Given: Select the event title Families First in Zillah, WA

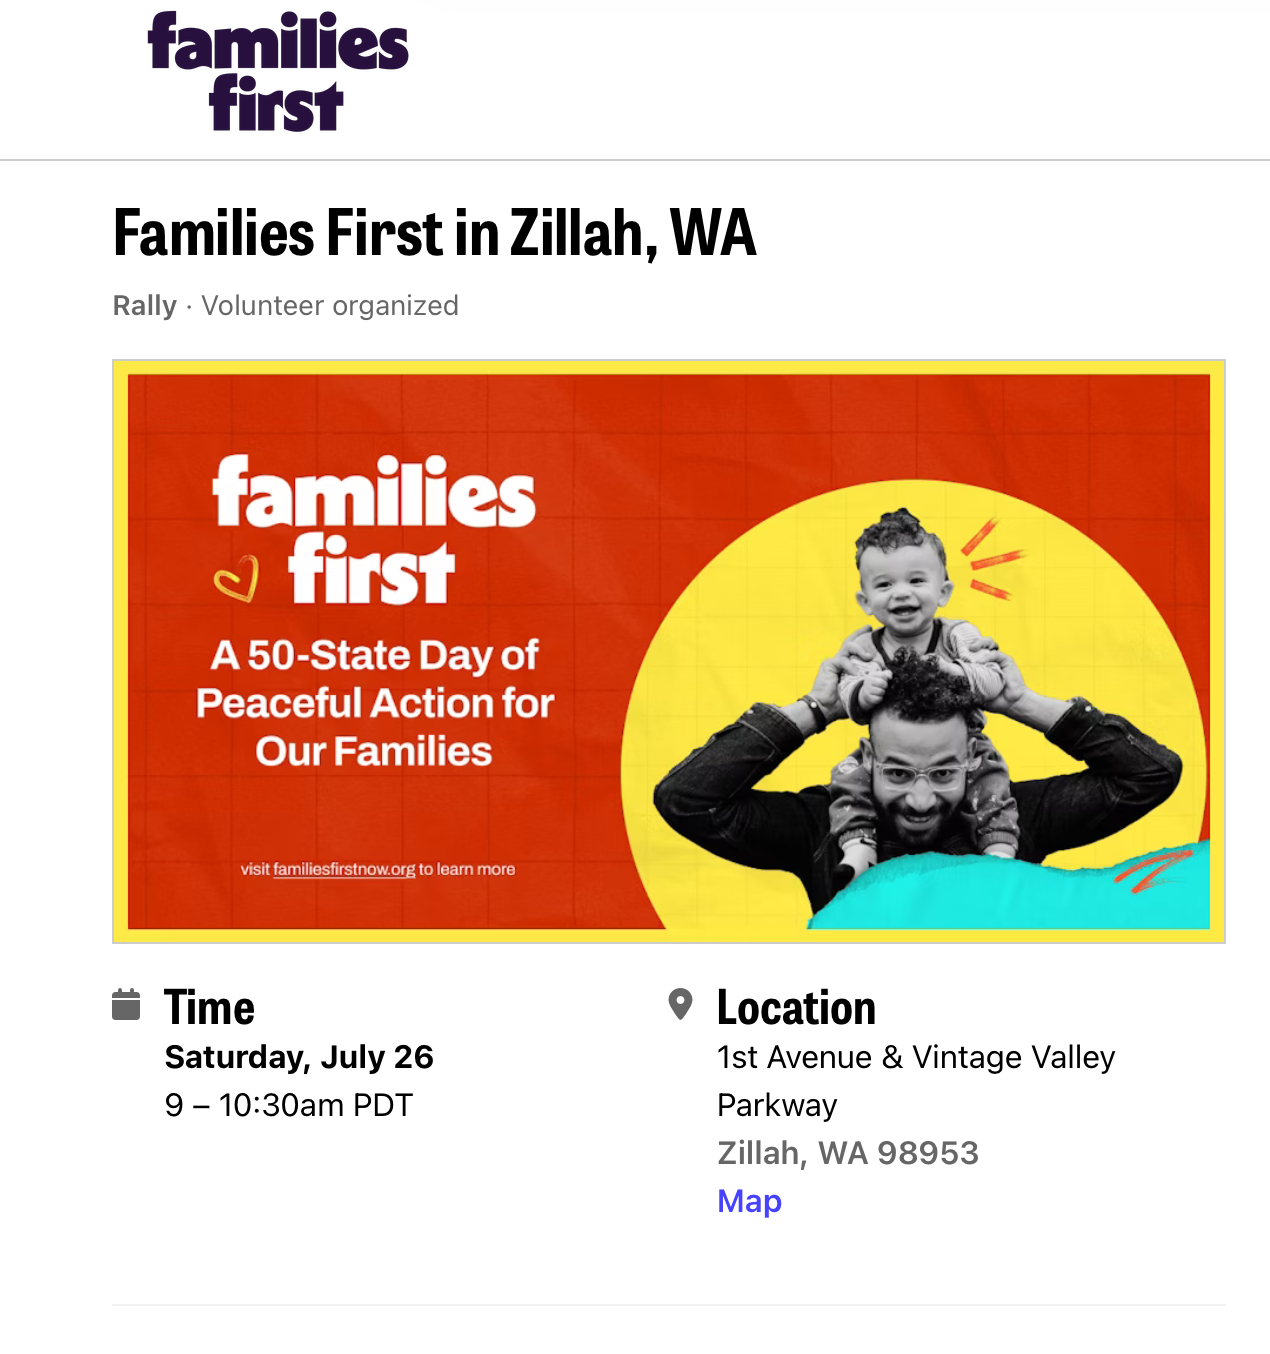Looking at the screenshot, I should tap(435, 232).
